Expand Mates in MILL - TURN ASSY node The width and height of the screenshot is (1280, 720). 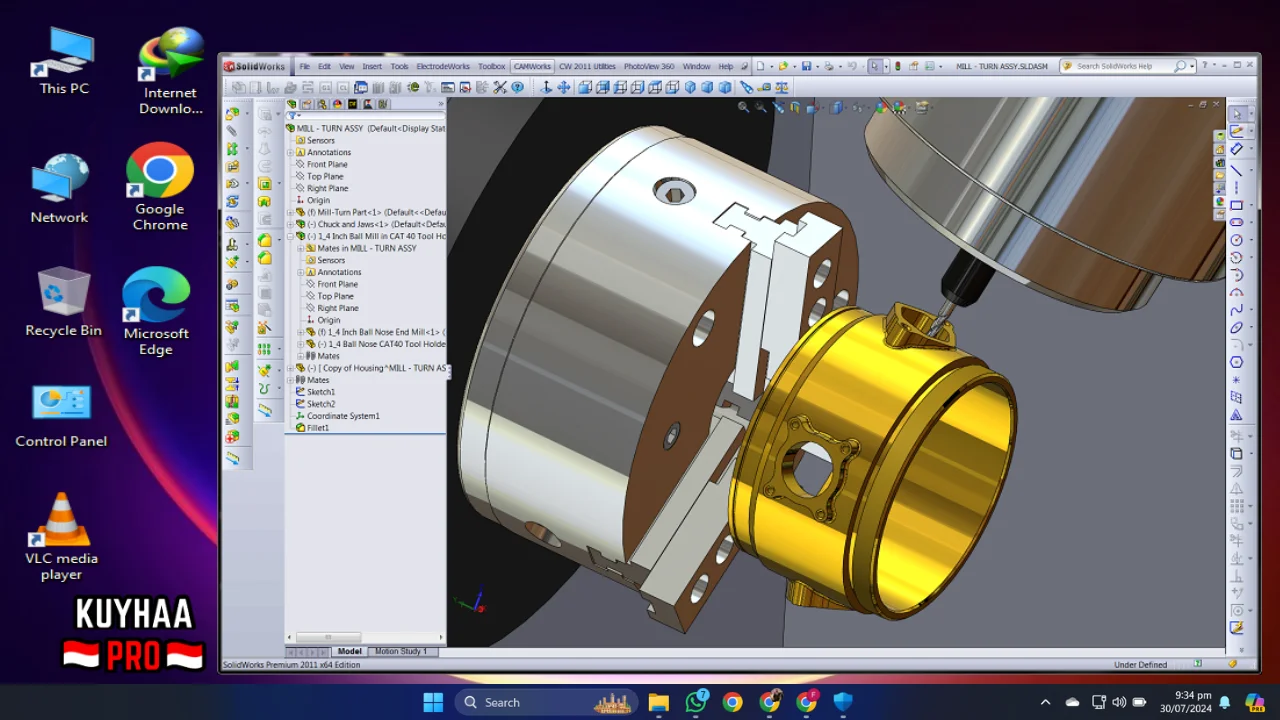point(301,248)
